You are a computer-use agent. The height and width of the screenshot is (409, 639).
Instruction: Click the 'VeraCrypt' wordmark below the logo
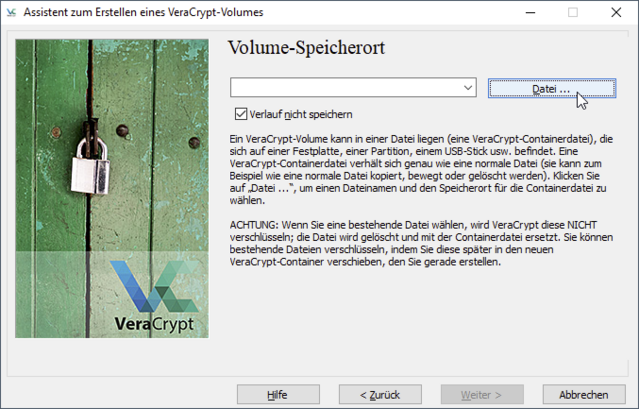[x=144, y=327]
